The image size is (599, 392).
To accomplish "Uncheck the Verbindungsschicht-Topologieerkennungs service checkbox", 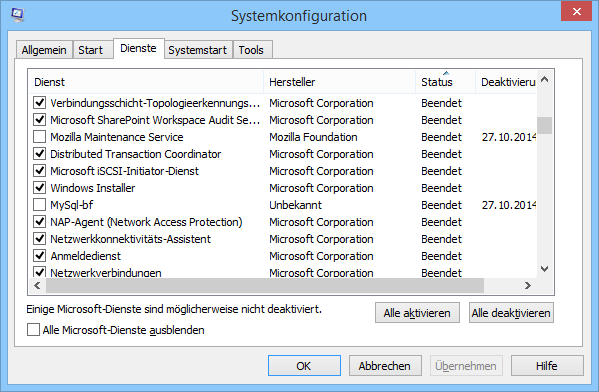I will (x=39, y=103).
